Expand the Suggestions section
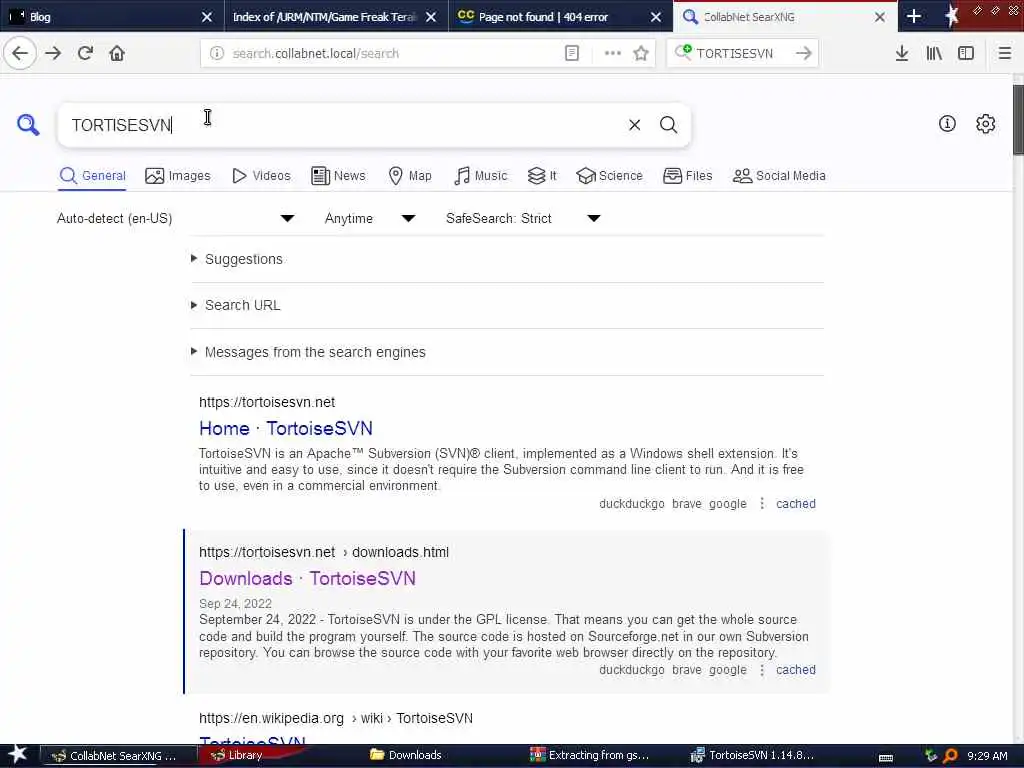 click(x=244, y=259)
